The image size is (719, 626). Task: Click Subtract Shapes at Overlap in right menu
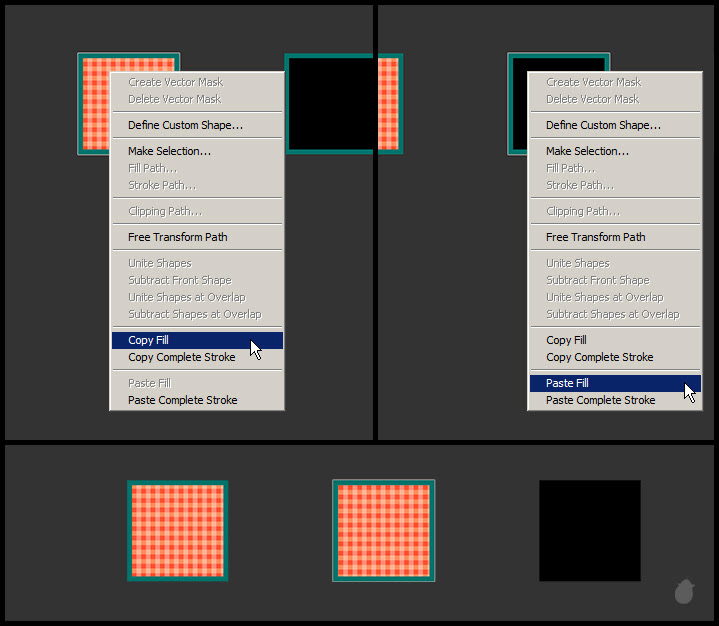point(615,314)
